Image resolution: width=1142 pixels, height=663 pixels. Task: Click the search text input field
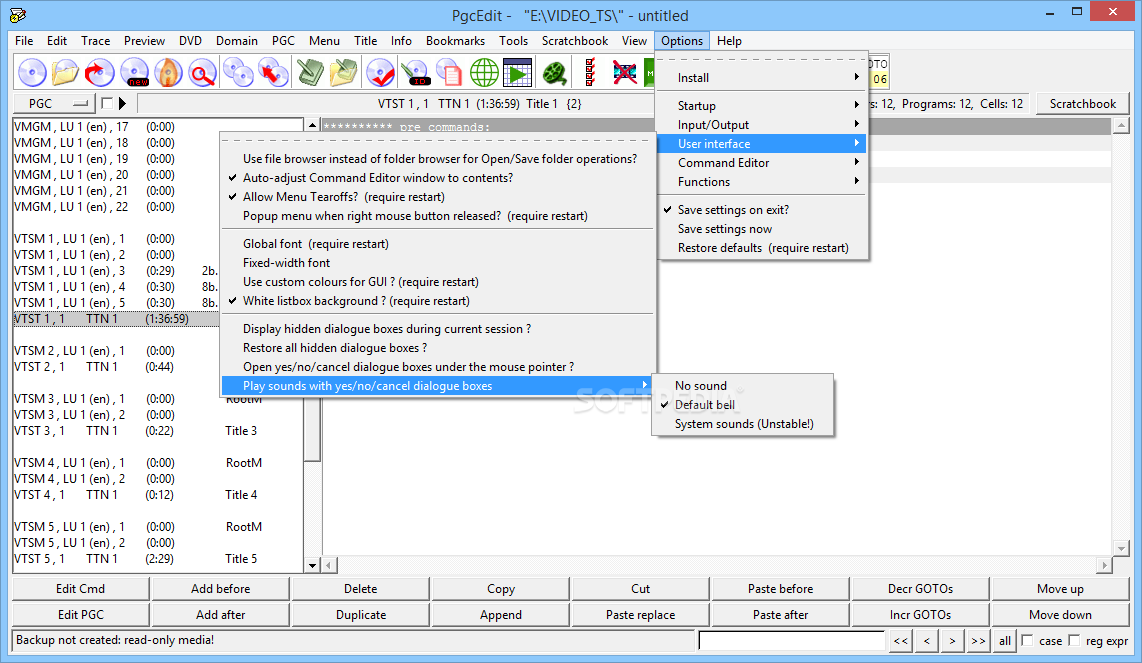tap(792, 641)
